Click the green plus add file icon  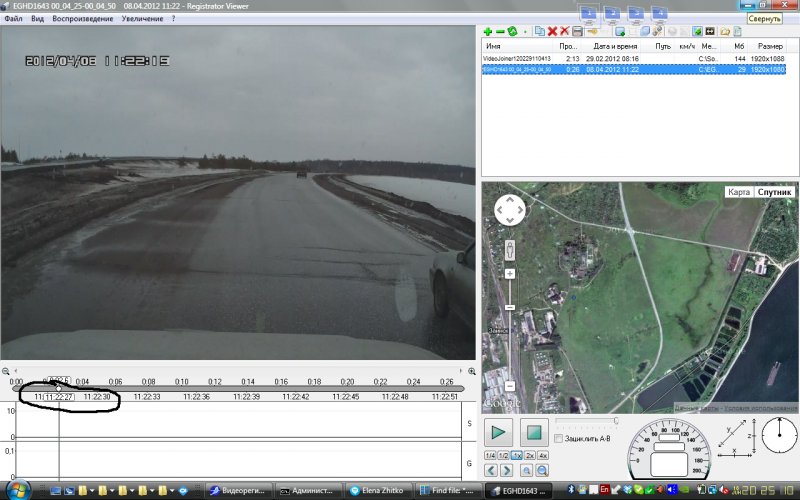click(487, 32)
